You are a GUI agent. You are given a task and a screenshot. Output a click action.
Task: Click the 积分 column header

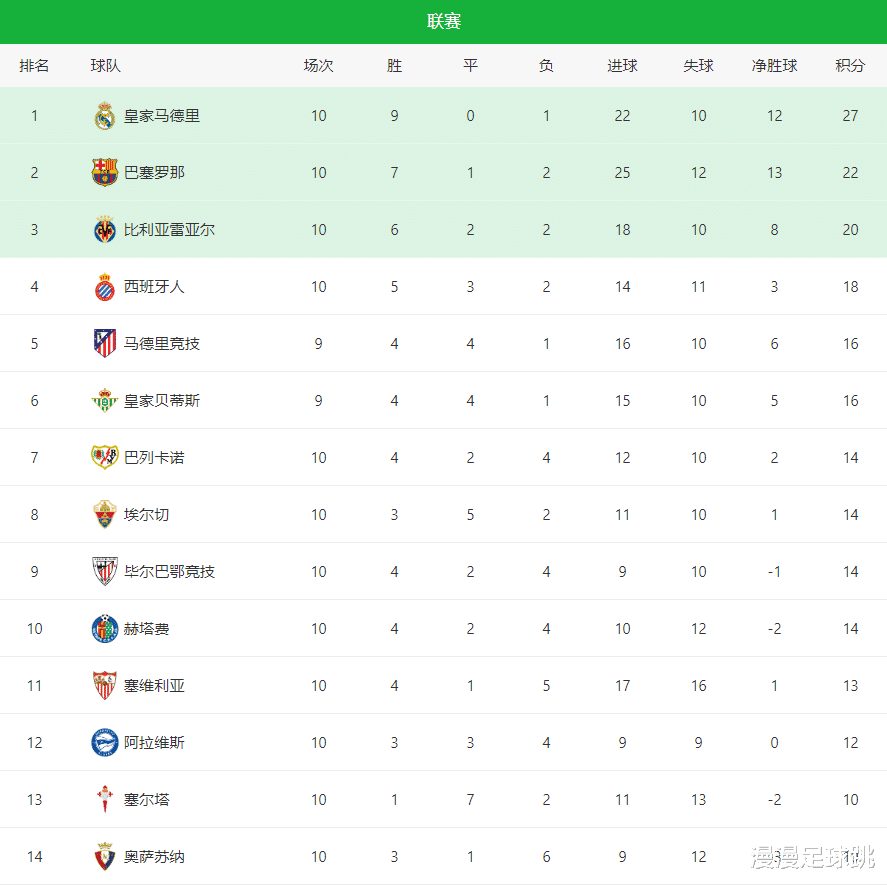(x=850, y=66)
